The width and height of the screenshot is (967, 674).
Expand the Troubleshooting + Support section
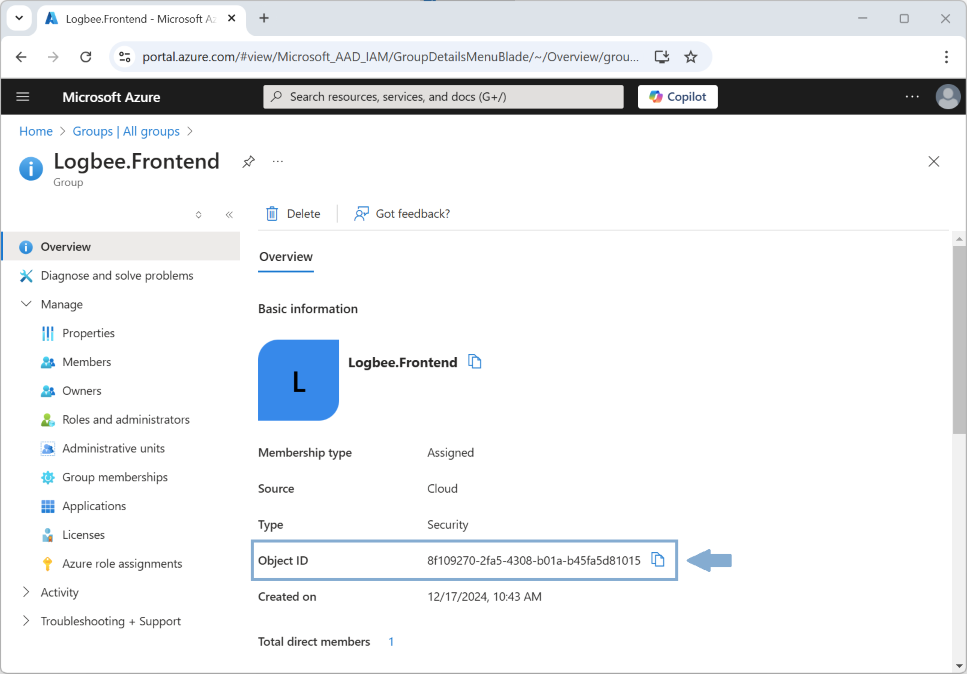point(26,621)
